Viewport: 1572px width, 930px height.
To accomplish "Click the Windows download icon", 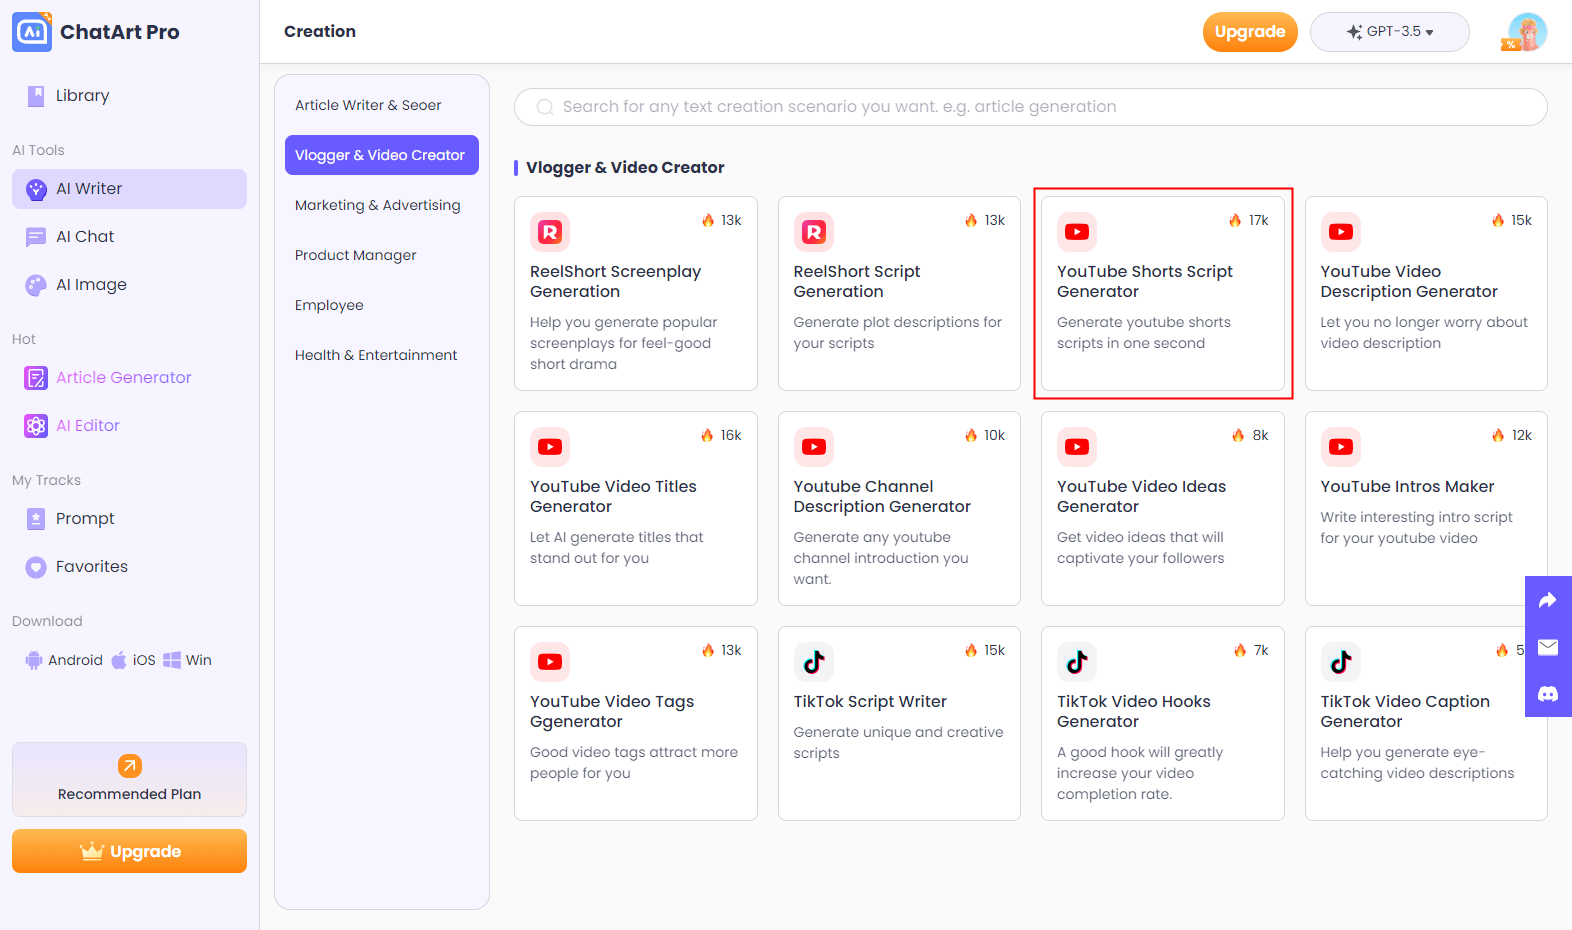I will point(172,660).
